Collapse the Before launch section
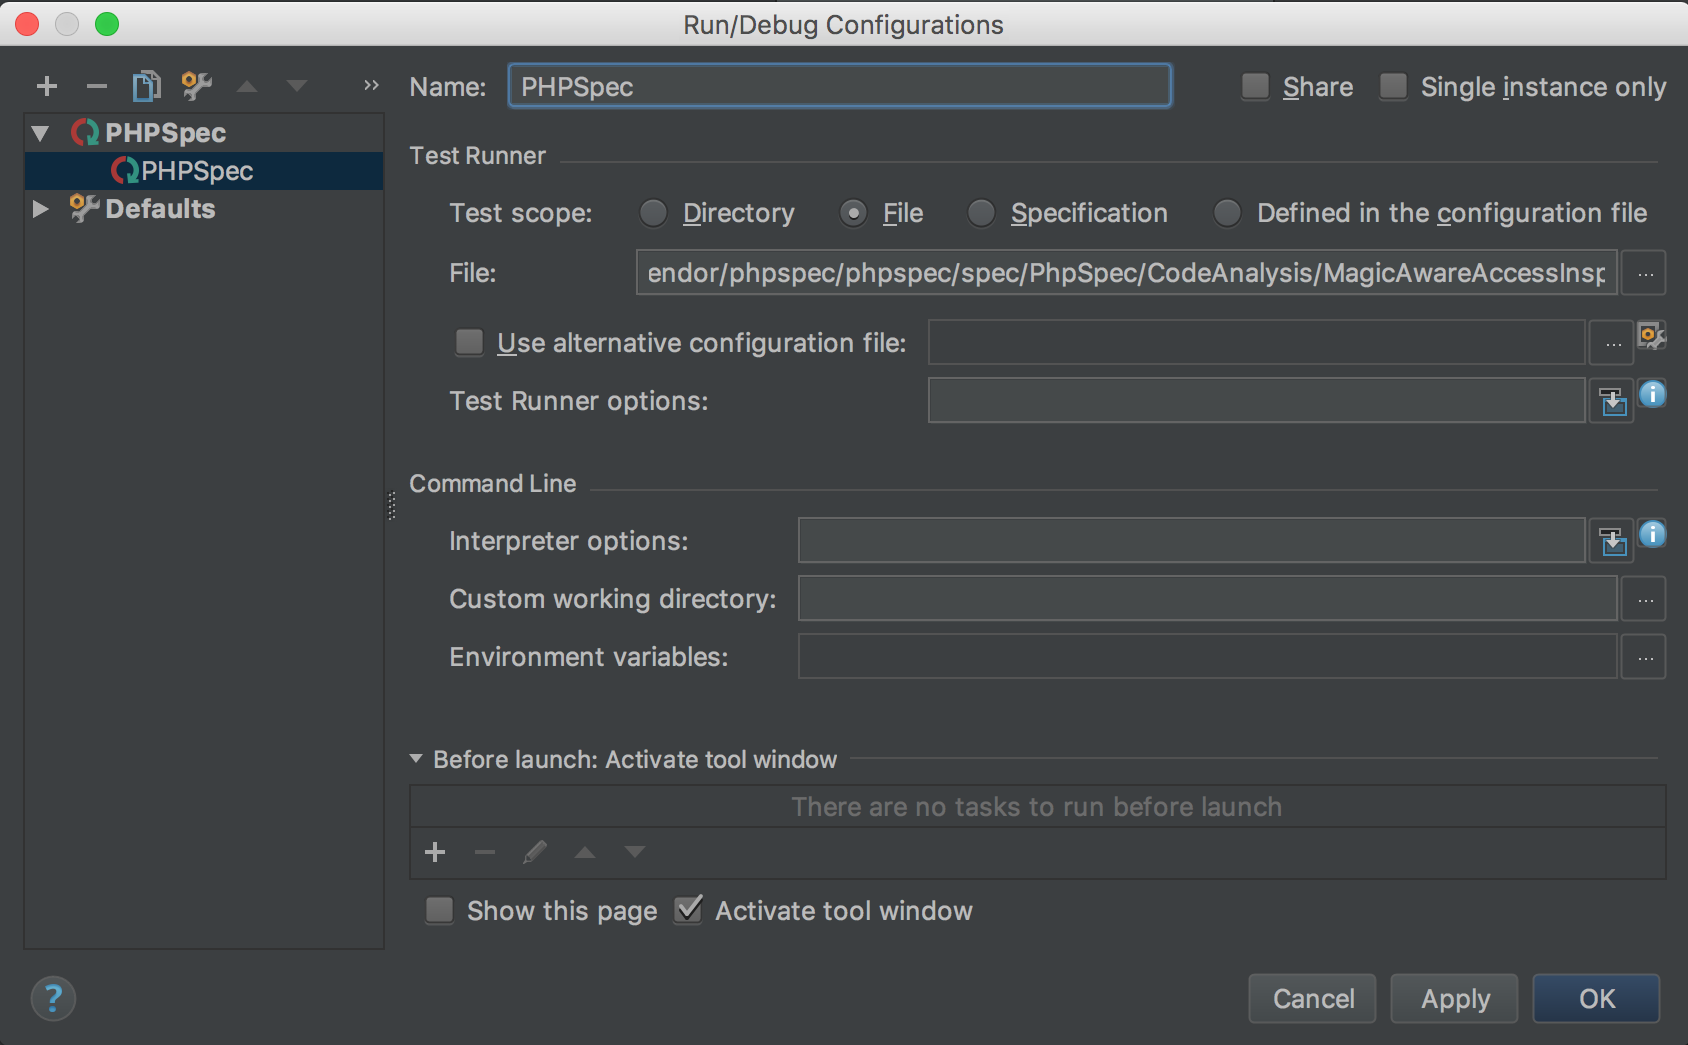The height and width of the screenshot is (1045, 1688). click(x=416, y=759)
